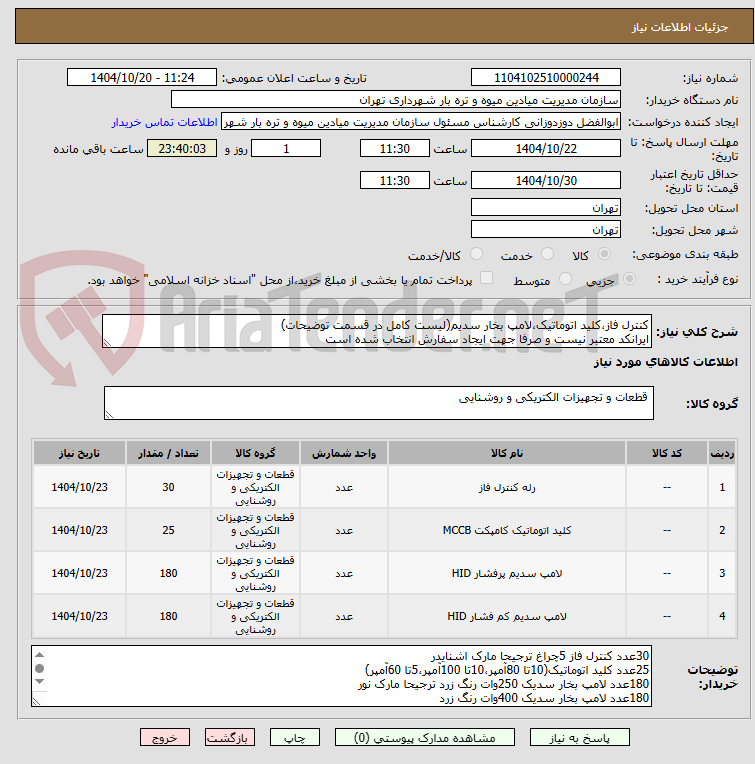Click the price validity date 1404/10/30
The height and width of the screenshot is (764, 755).
tap(546, 181)
